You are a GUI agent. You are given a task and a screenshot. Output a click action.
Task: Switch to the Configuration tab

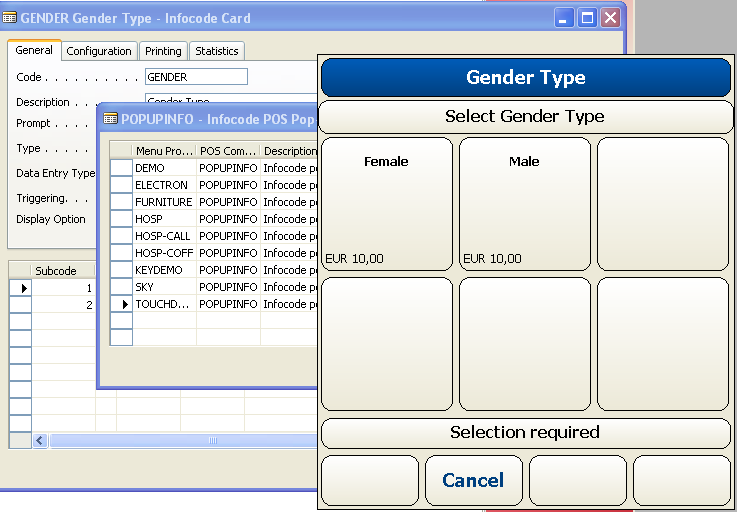click(x=98, y=51)
